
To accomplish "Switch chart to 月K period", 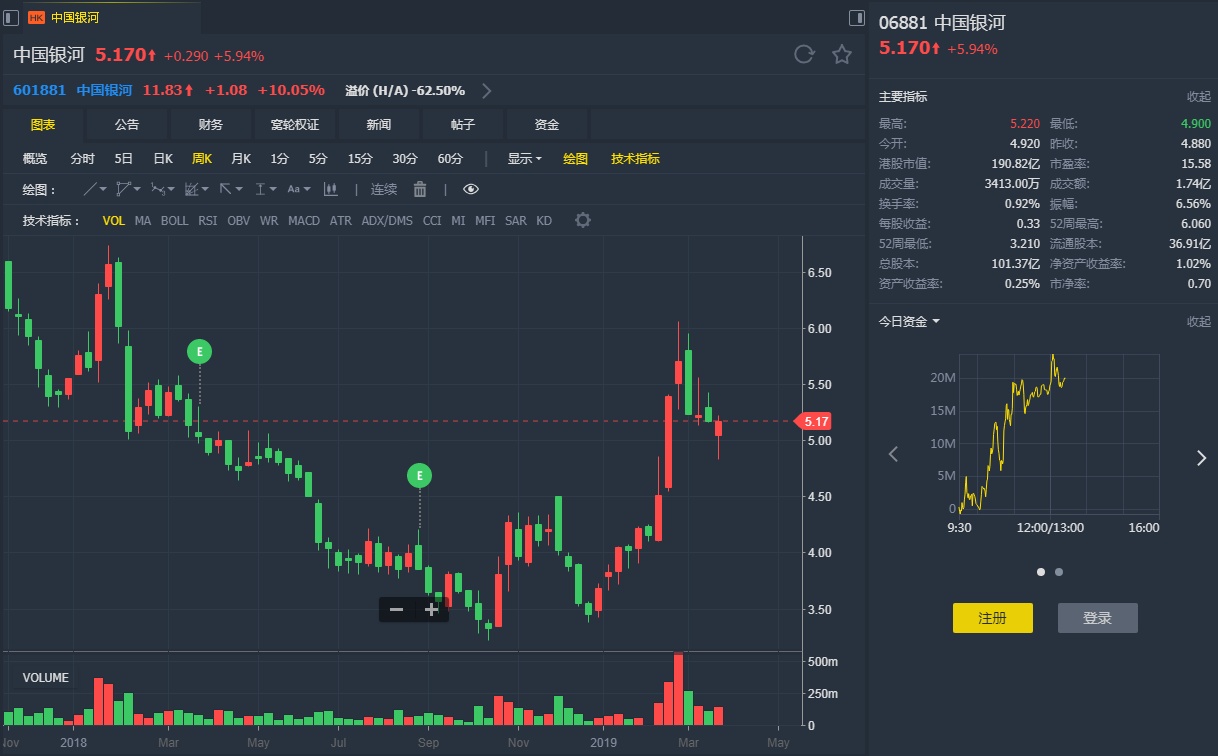I will tap(241, 158).
